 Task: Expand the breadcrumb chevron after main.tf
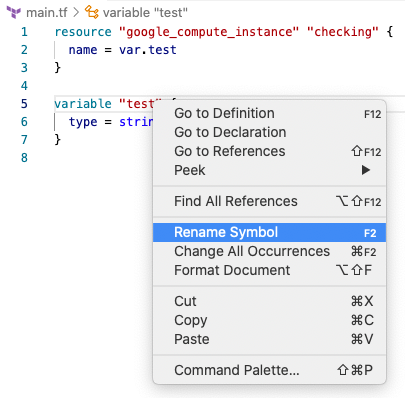(76, 13)
